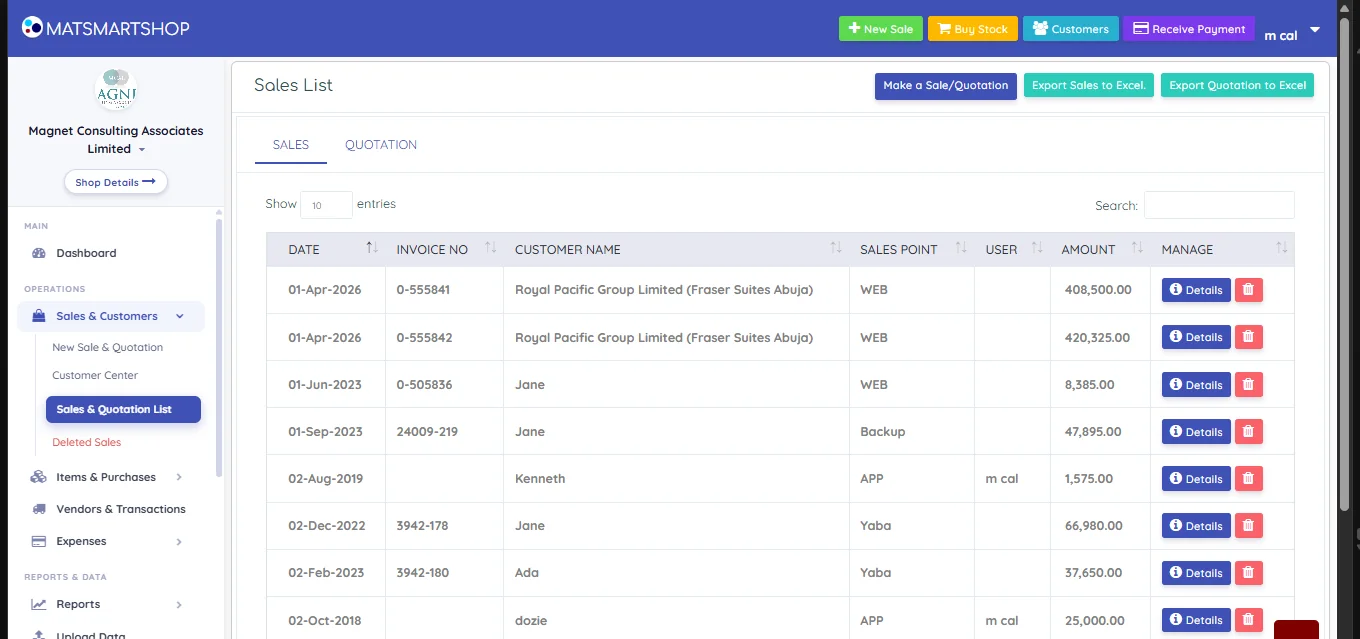The width and height of the screenshot is (1360, 639).
Task: Click the Sales & Customers bag icon
Action: pyautogui.click(x=39, y=316)
